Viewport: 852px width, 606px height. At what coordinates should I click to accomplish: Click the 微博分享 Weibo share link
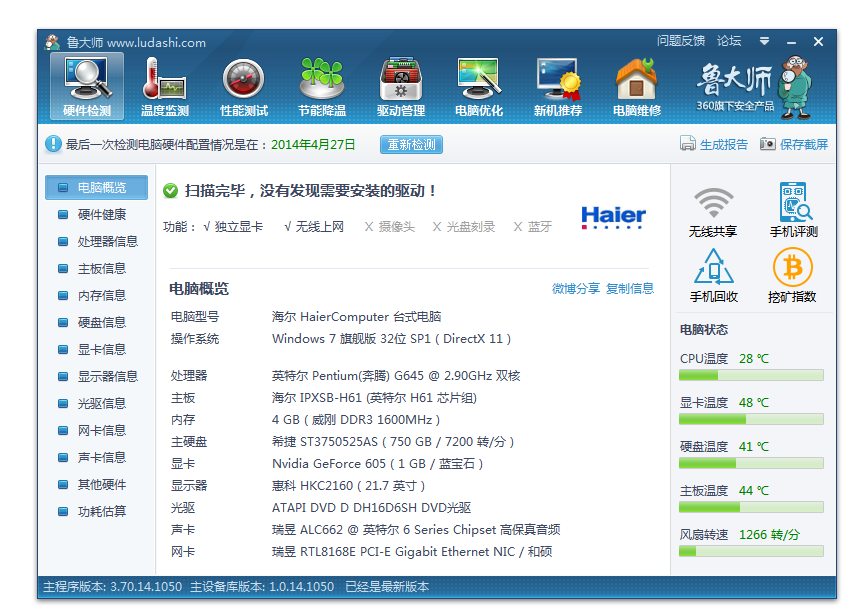click(x=576, y=288)
